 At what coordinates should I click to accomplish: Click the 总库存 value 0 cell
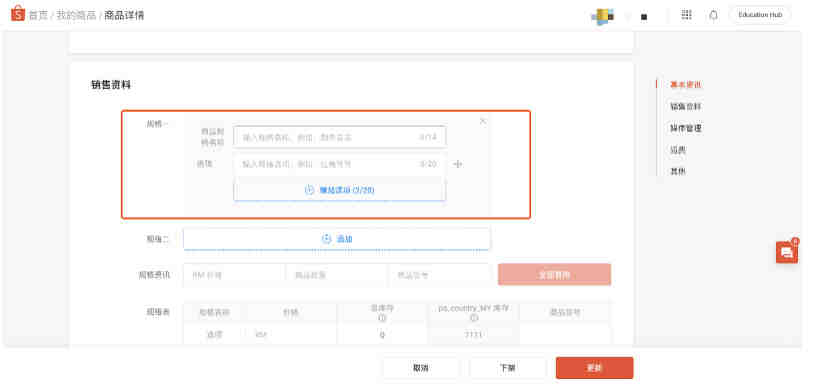click(x=382, y=335)
